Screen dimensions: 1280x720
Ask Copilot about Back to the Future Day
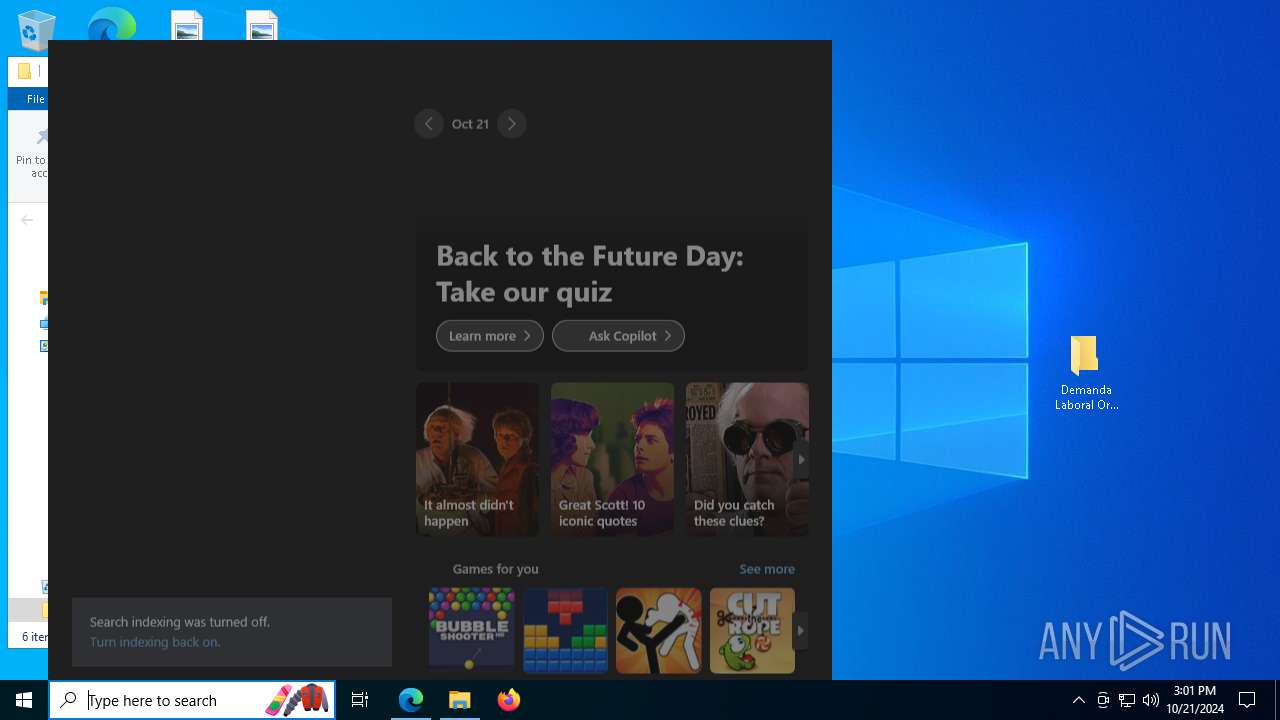618,336
